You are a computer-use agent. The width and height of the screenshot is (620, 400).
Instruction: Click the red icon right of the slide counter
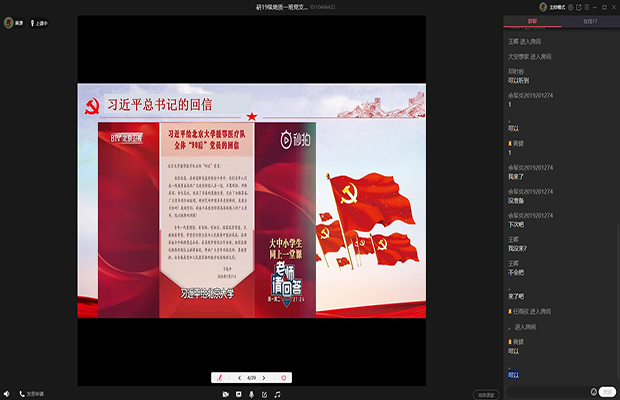tap(285, 377)
